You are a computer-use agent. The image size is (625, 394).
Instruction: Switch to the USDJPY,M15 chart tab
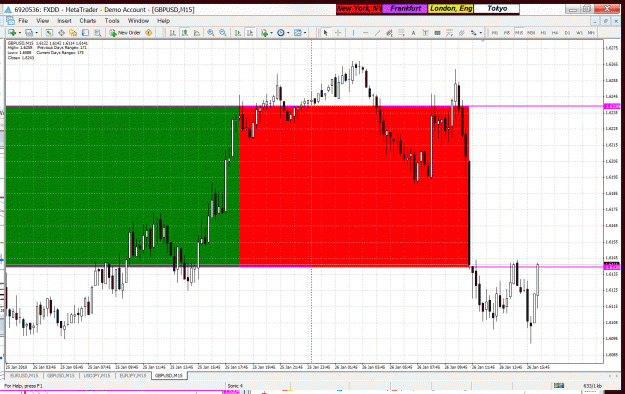coord(97,376)
